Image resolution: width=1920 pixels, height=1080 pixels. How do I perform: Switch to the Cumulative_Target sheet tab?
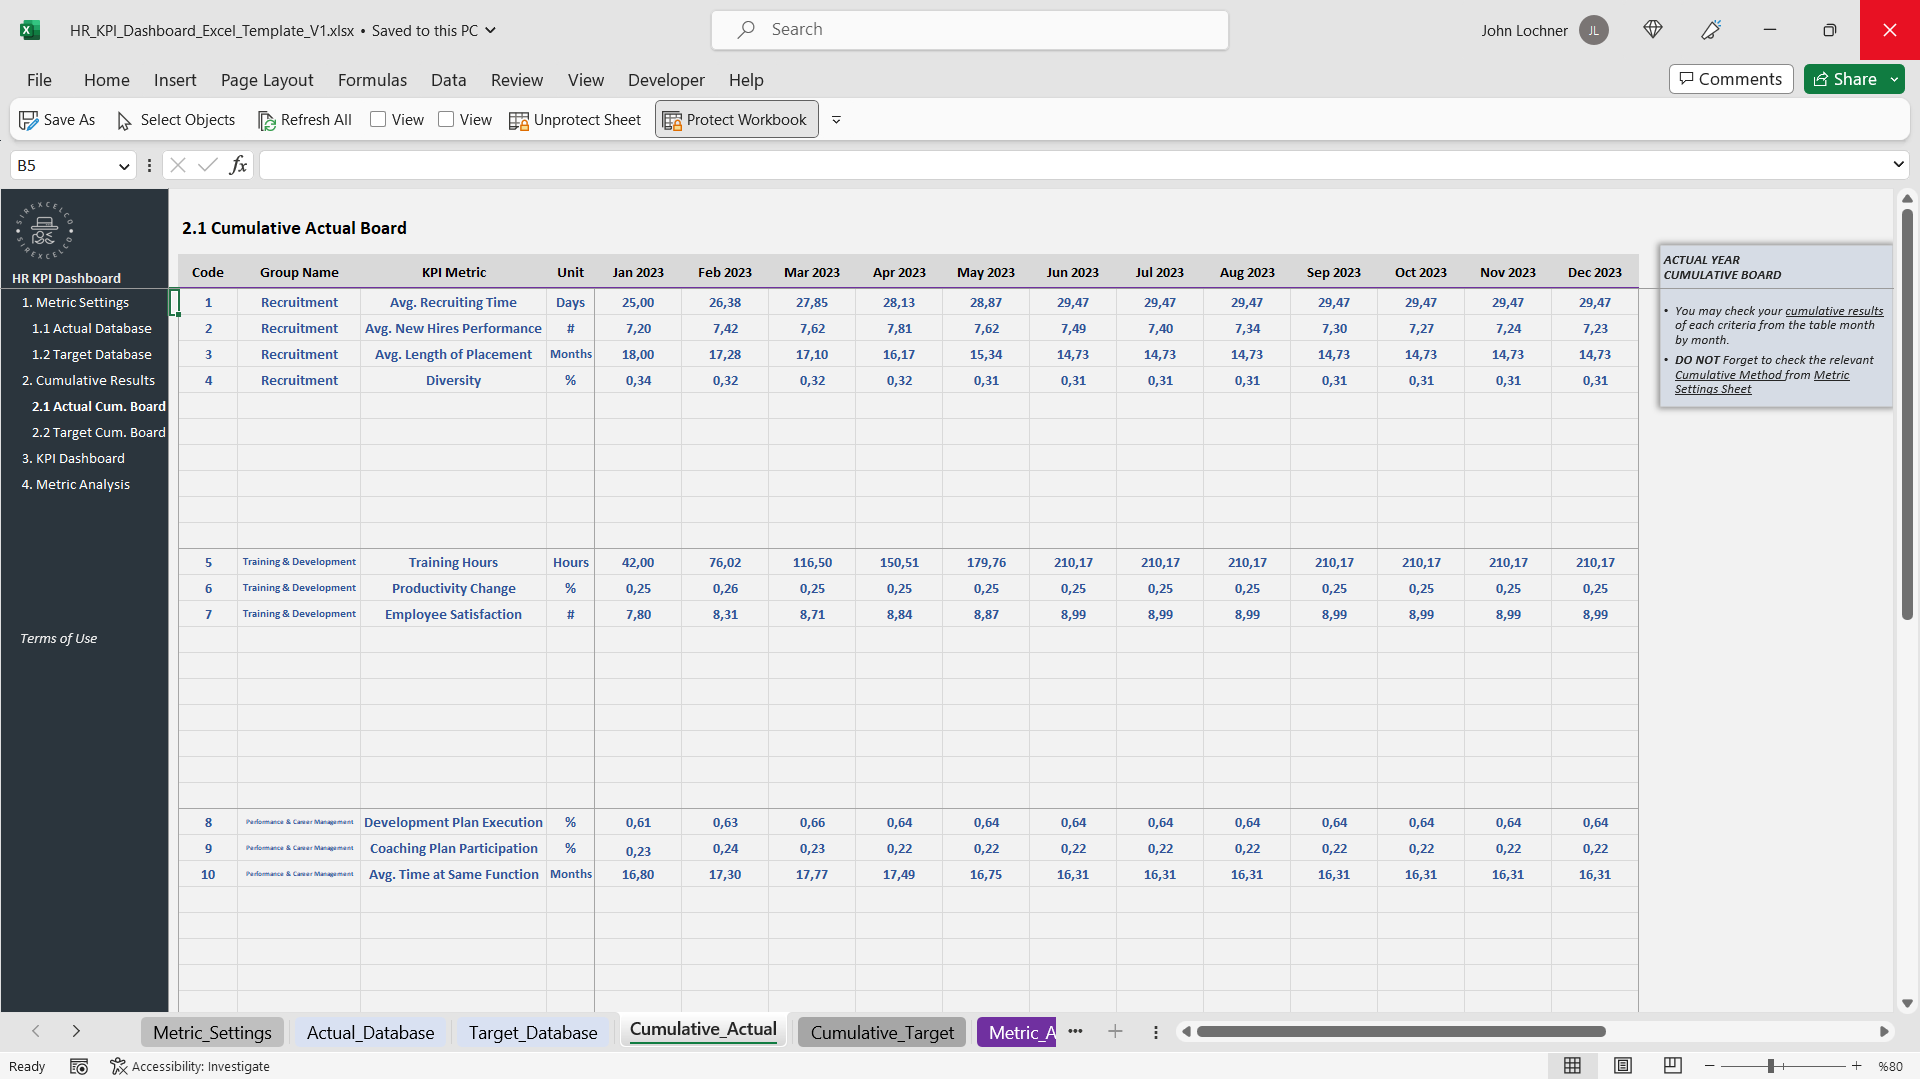click(880, 1032)
